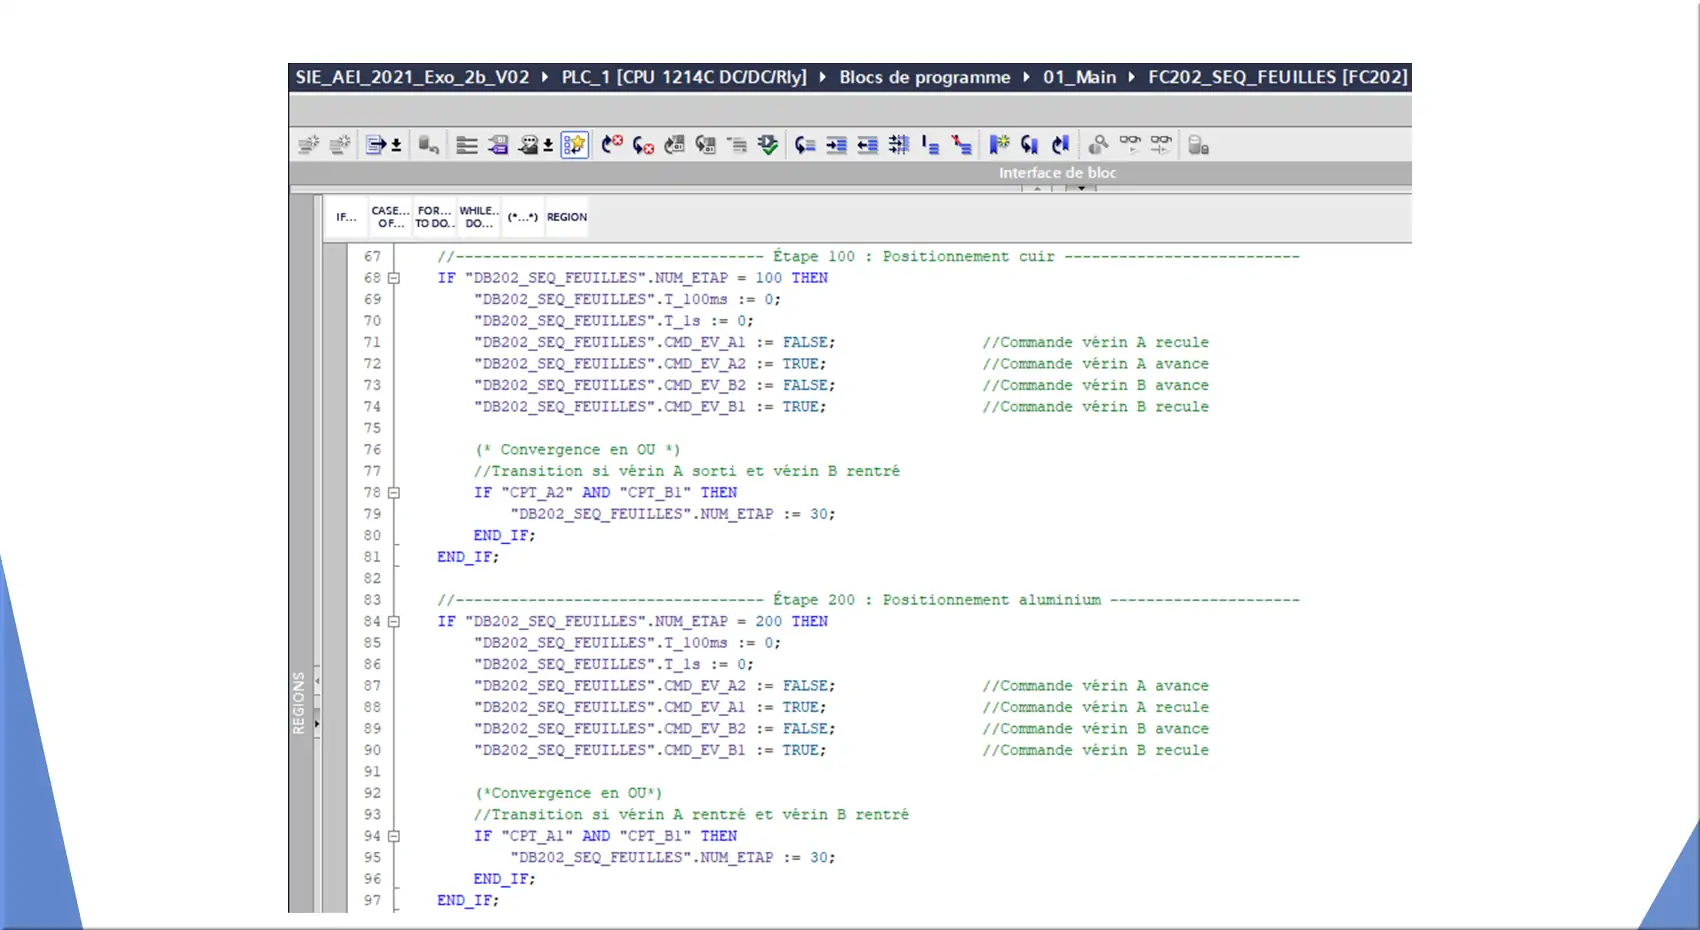Click the blue grid-lines toolbar icon
Viewport: 1700px width, 930px height.
click(898, 145)
